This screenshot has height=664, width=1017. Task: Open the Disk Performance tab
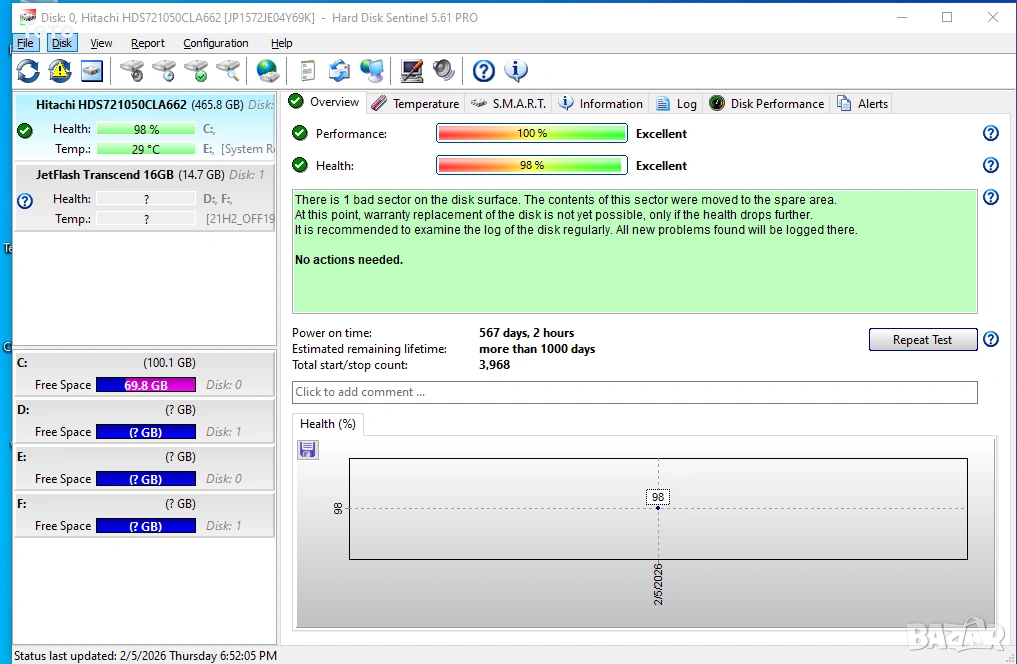pyautogui.click(x=766, y=104)
